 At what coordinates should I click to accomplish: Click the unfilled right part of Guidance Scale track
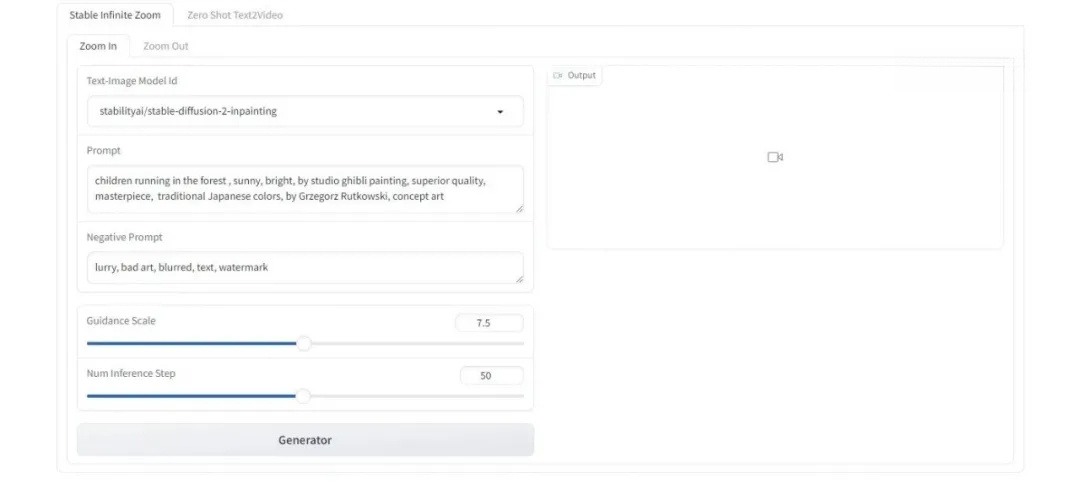click(x=420, y=343)
